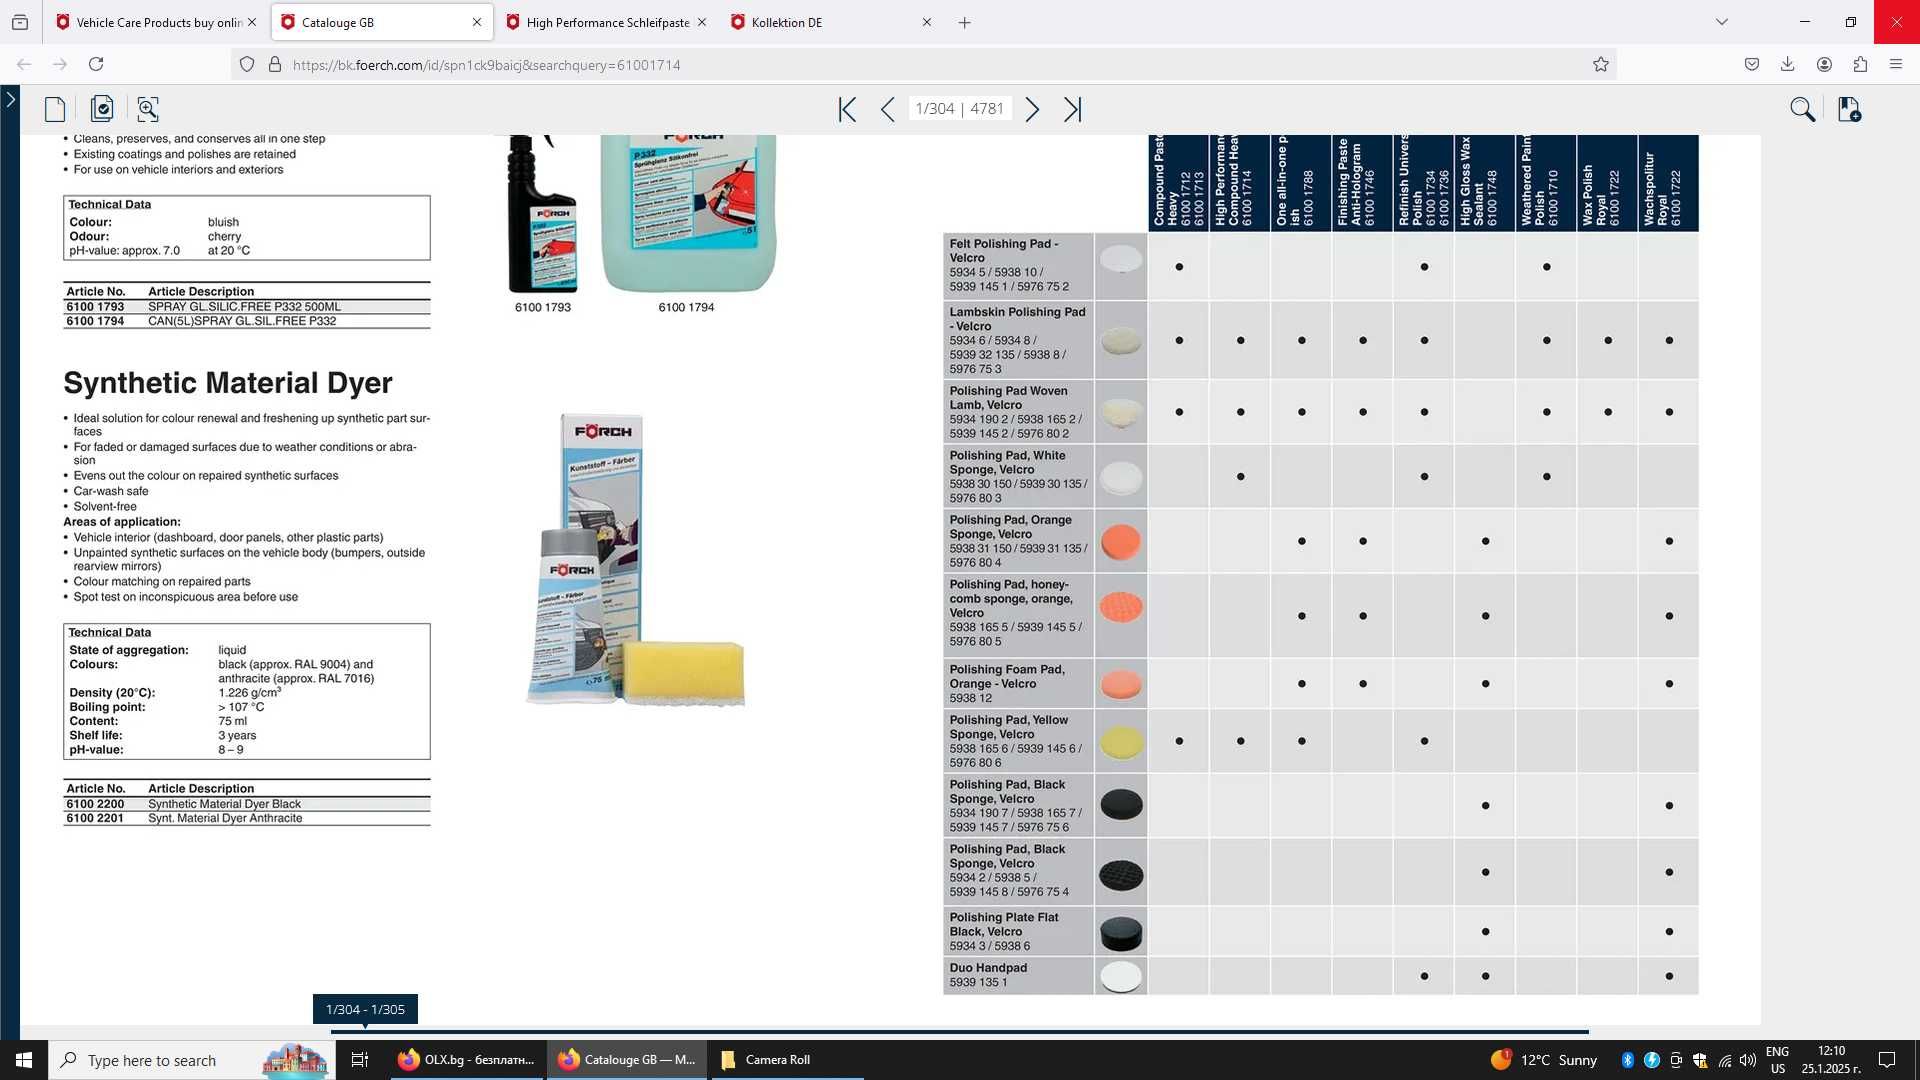
Task: Go back in browser history
Action: pyautogui.click(x=24, y=64)
